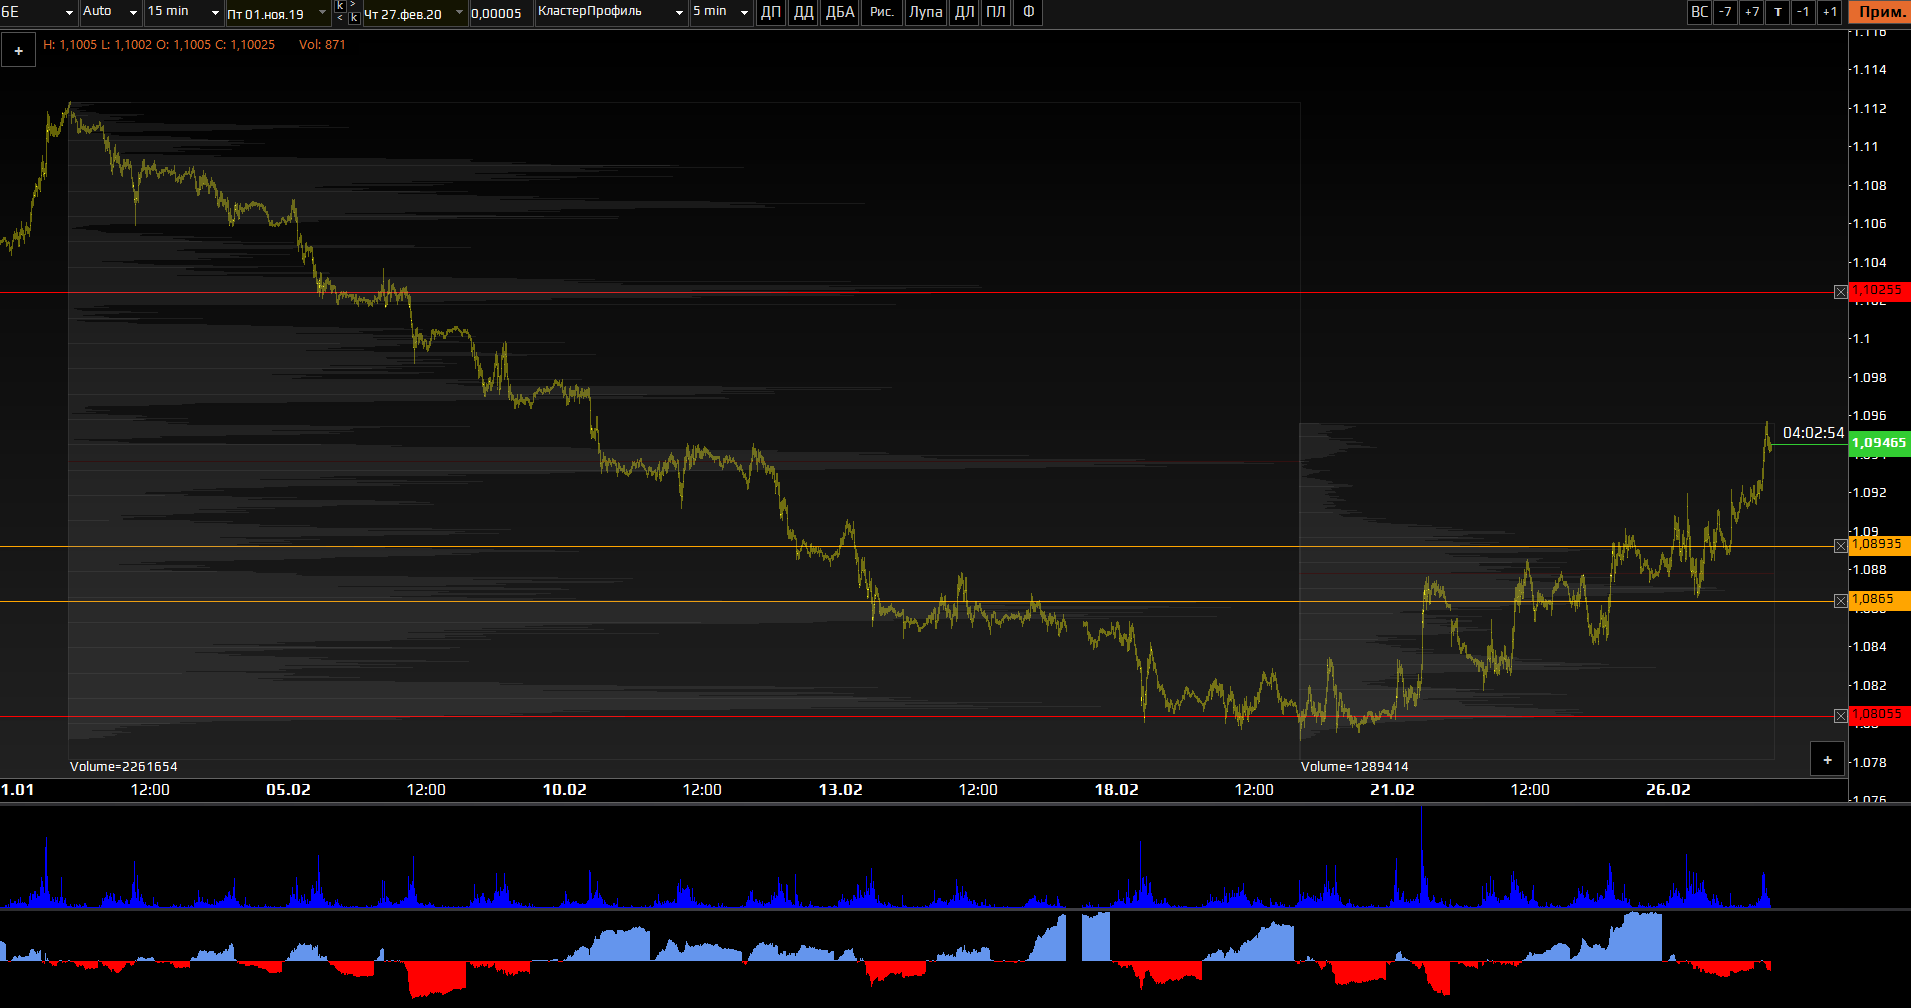Image resolution: width=1911 pixels, height=1008 pixels.
Task: Toggle the ДД button
Action: coord(803,12)
